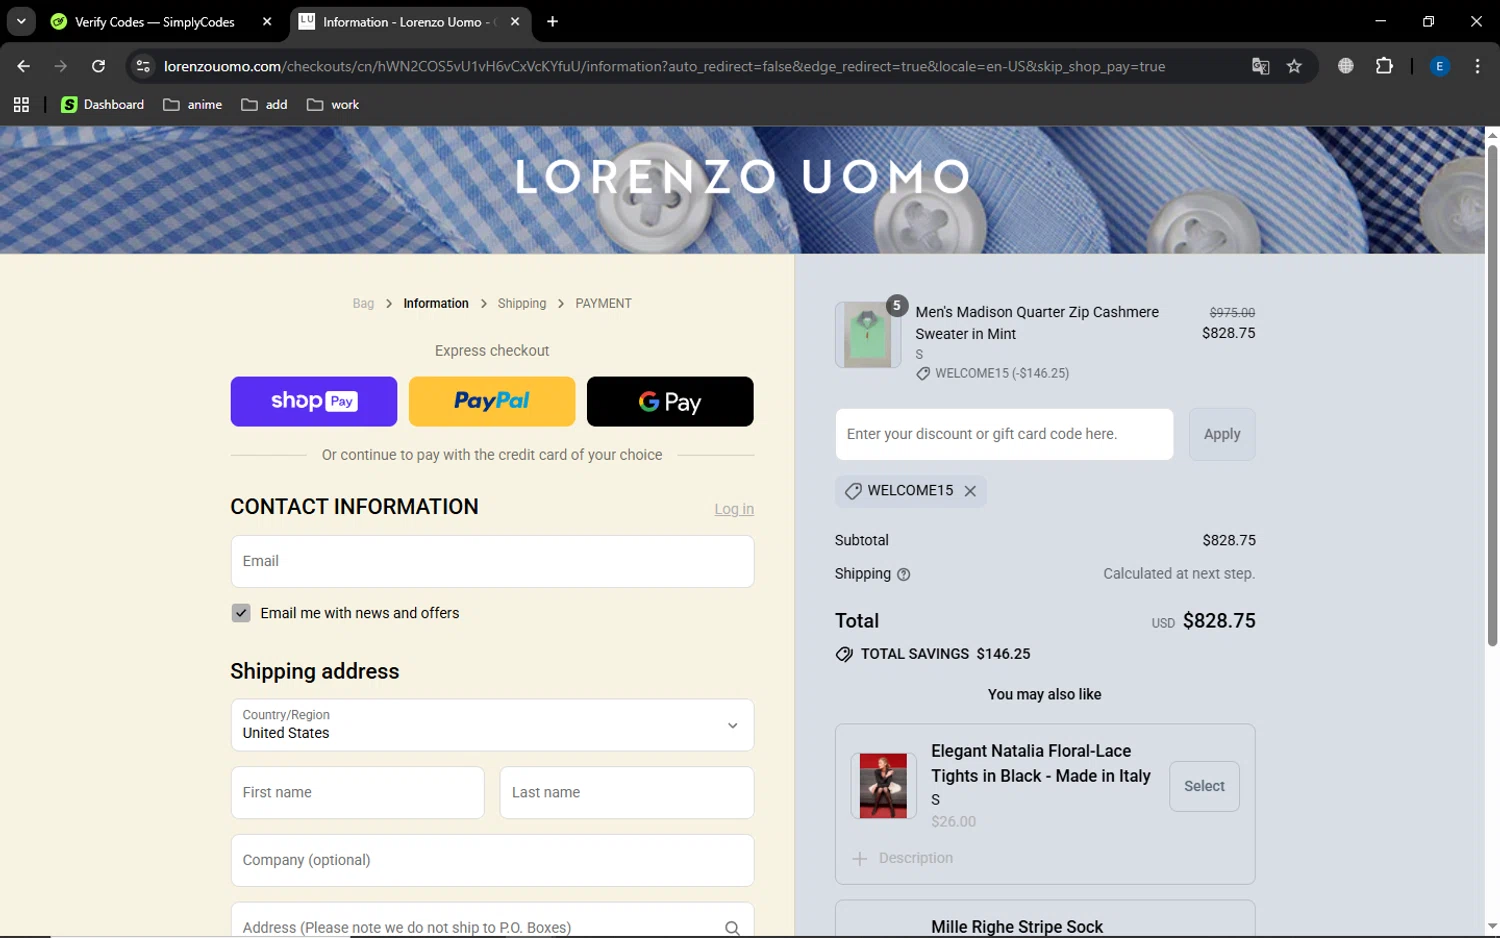View site information icon in address bar
Screen dimensions: 1500x938
(x=143, y=66)
